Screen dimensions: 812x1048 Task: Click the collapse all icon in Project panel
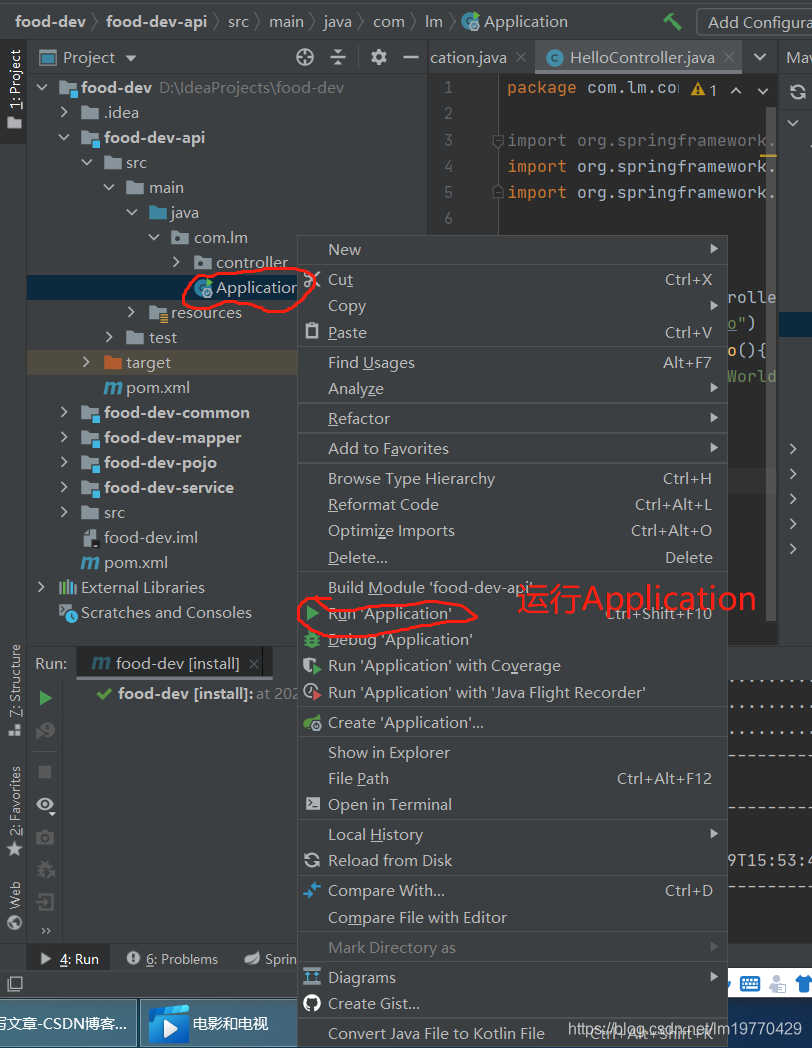(x=338, y=57)
